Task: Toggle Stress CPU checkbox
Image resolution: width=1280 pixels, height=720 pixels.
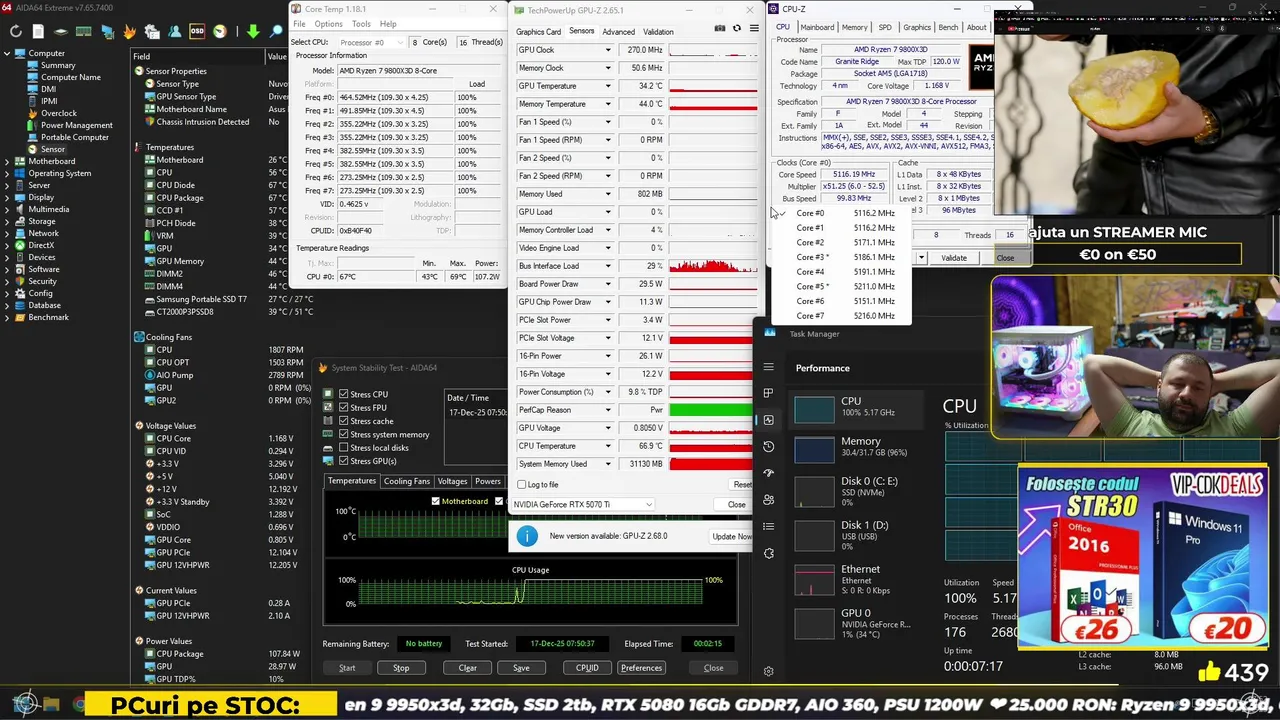Action: (x=343, y=394)
